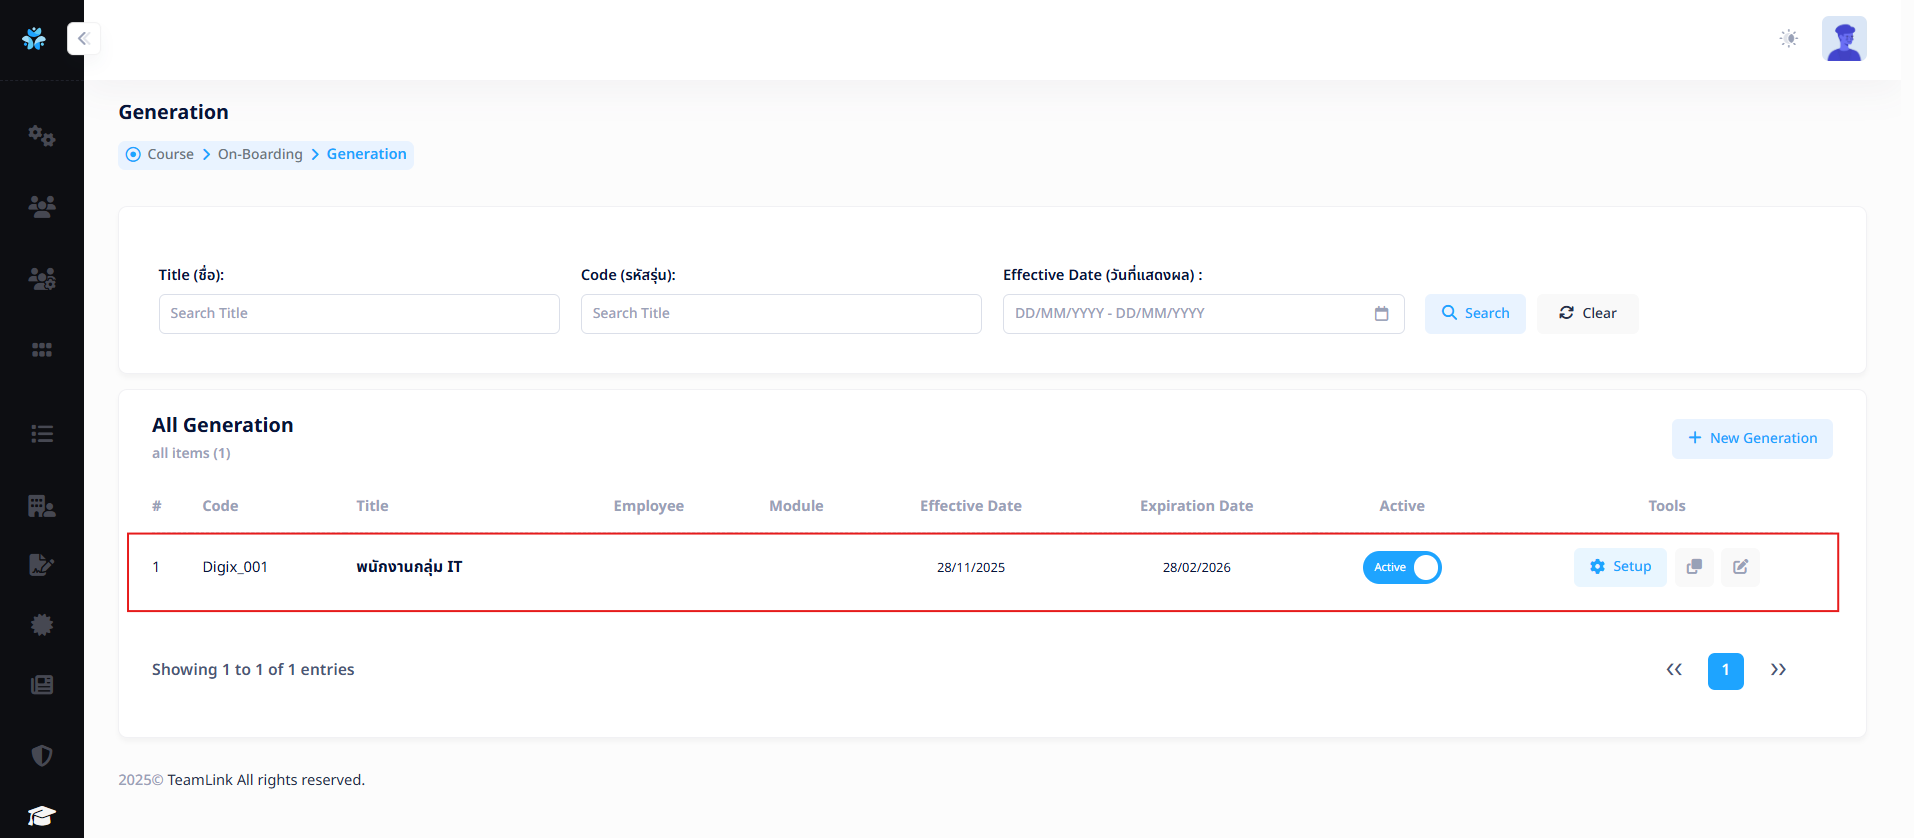Image resolution: width=1914 pixels, height=838 pixels.
Task: Click the Search button
Action: click(x=1474, y=314)
